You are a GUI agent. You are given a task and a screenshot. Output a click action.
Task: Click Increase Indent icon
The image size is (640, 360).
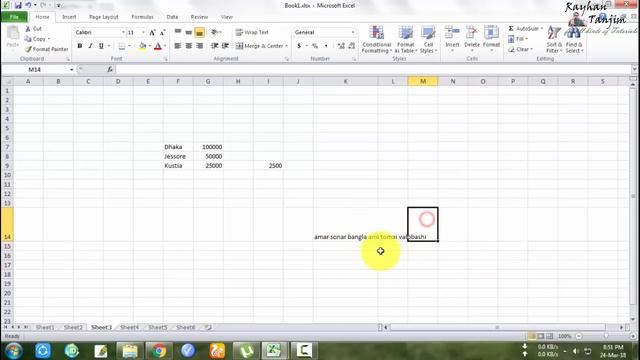225,46
